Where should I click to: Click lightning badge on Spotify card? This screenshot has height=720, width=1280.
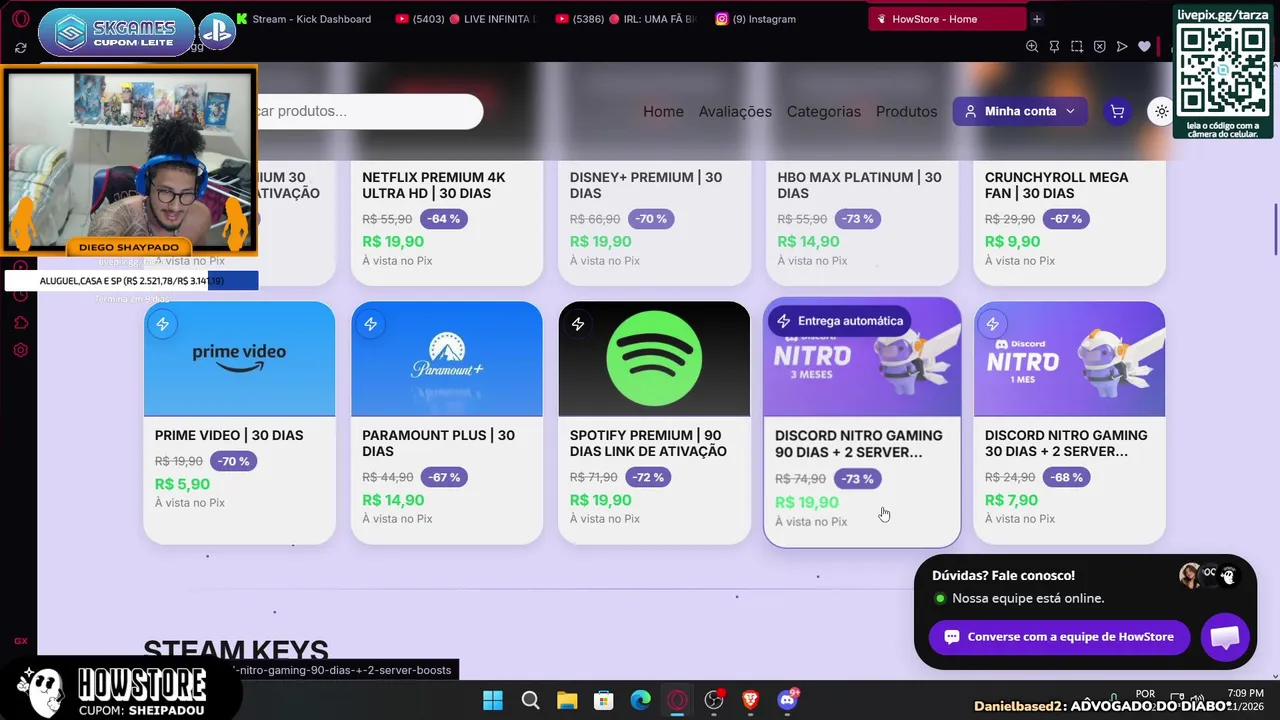point(578,324)
